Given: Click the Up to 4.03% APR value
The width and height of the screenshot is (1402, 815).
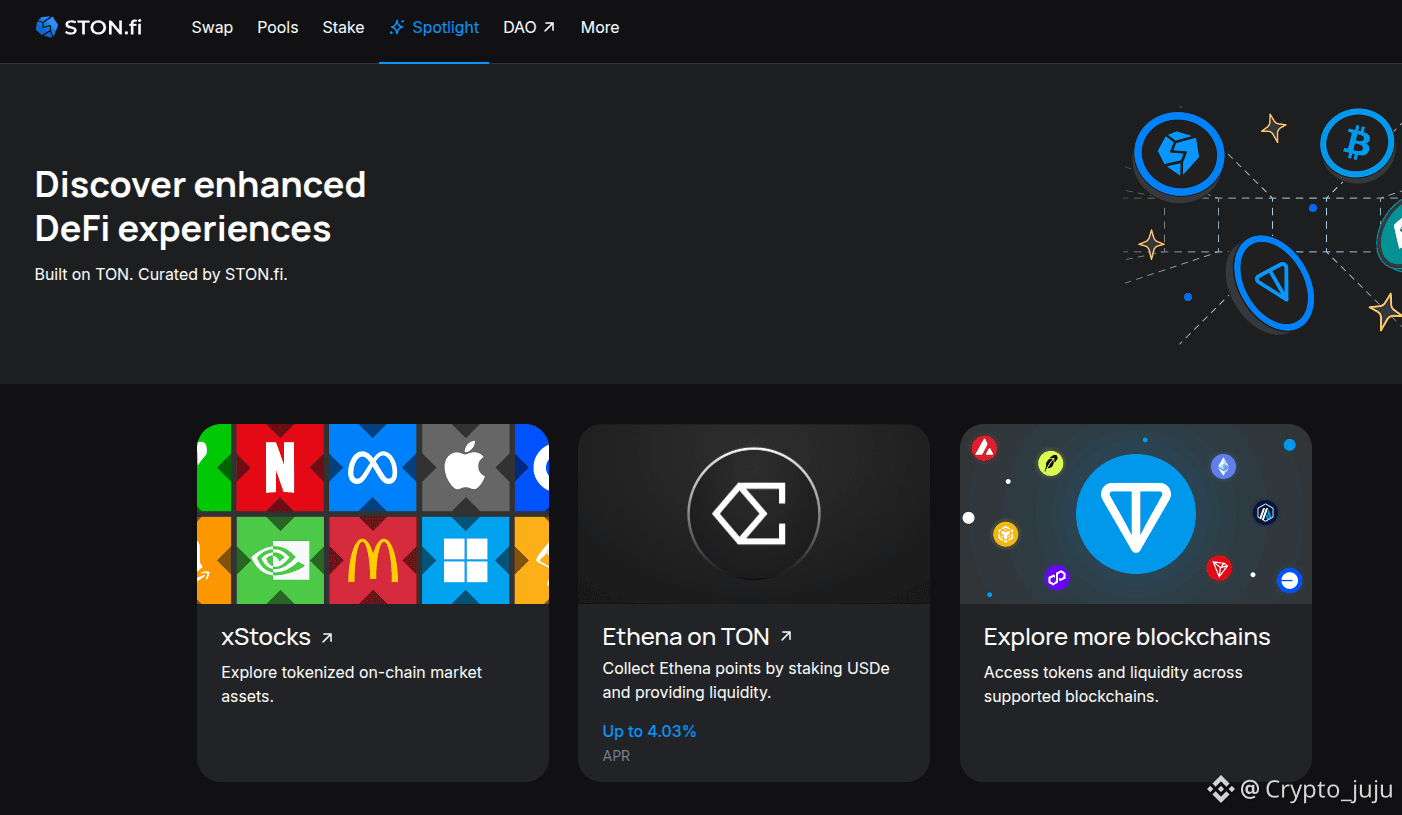Looking at the screenshot, I should click(x=649, y=732).
